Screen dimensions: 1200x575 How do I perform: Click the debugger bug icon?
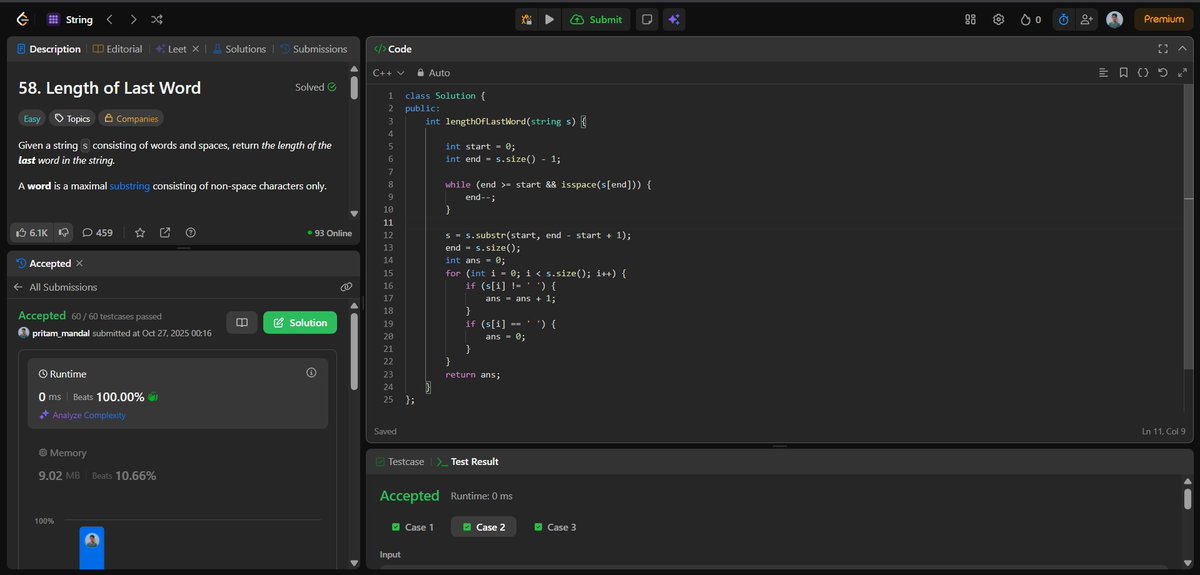pyautogui.click(x=527, y=19)
